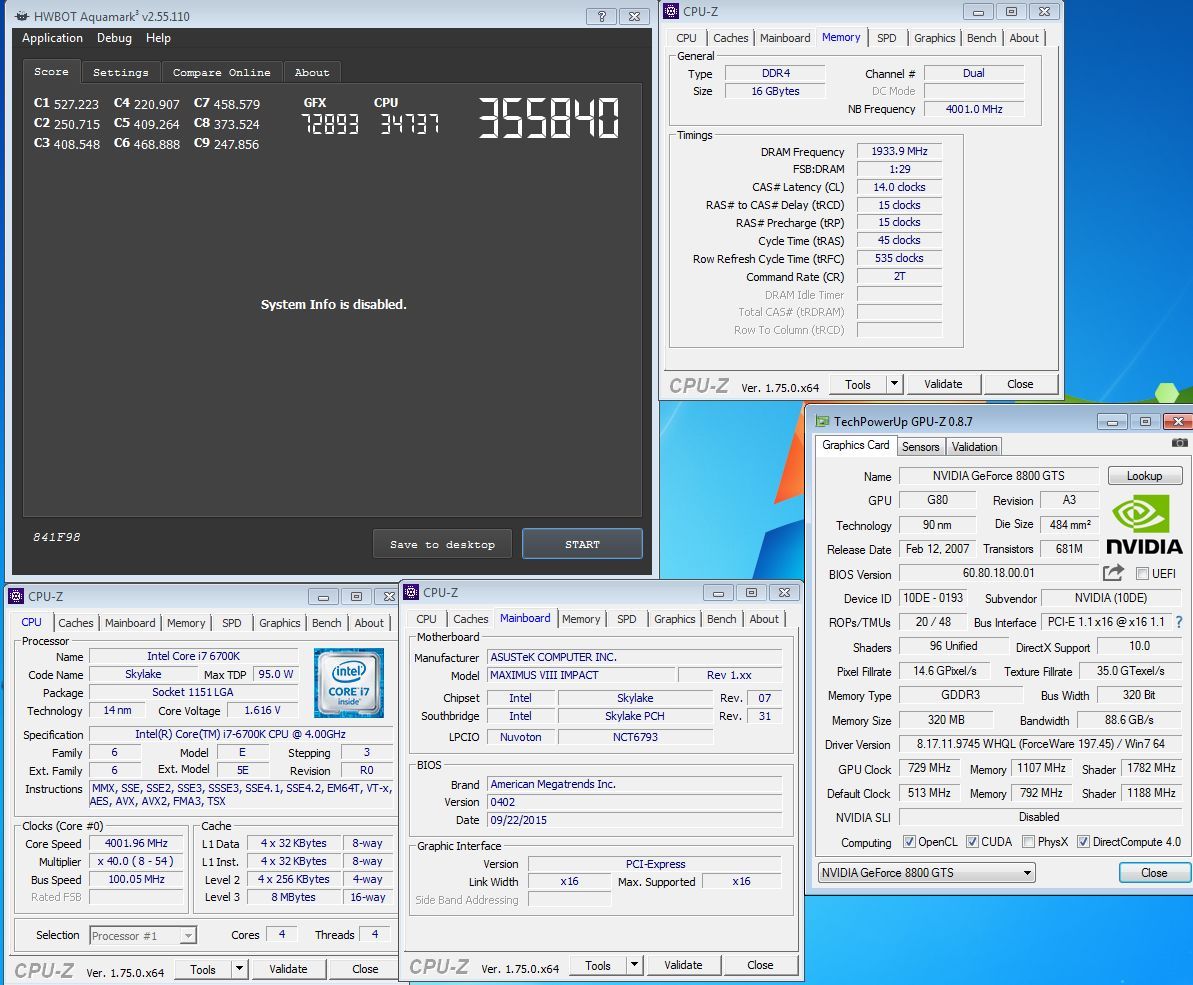Click the GPU-Z title bar app icon

coord(822,421)
